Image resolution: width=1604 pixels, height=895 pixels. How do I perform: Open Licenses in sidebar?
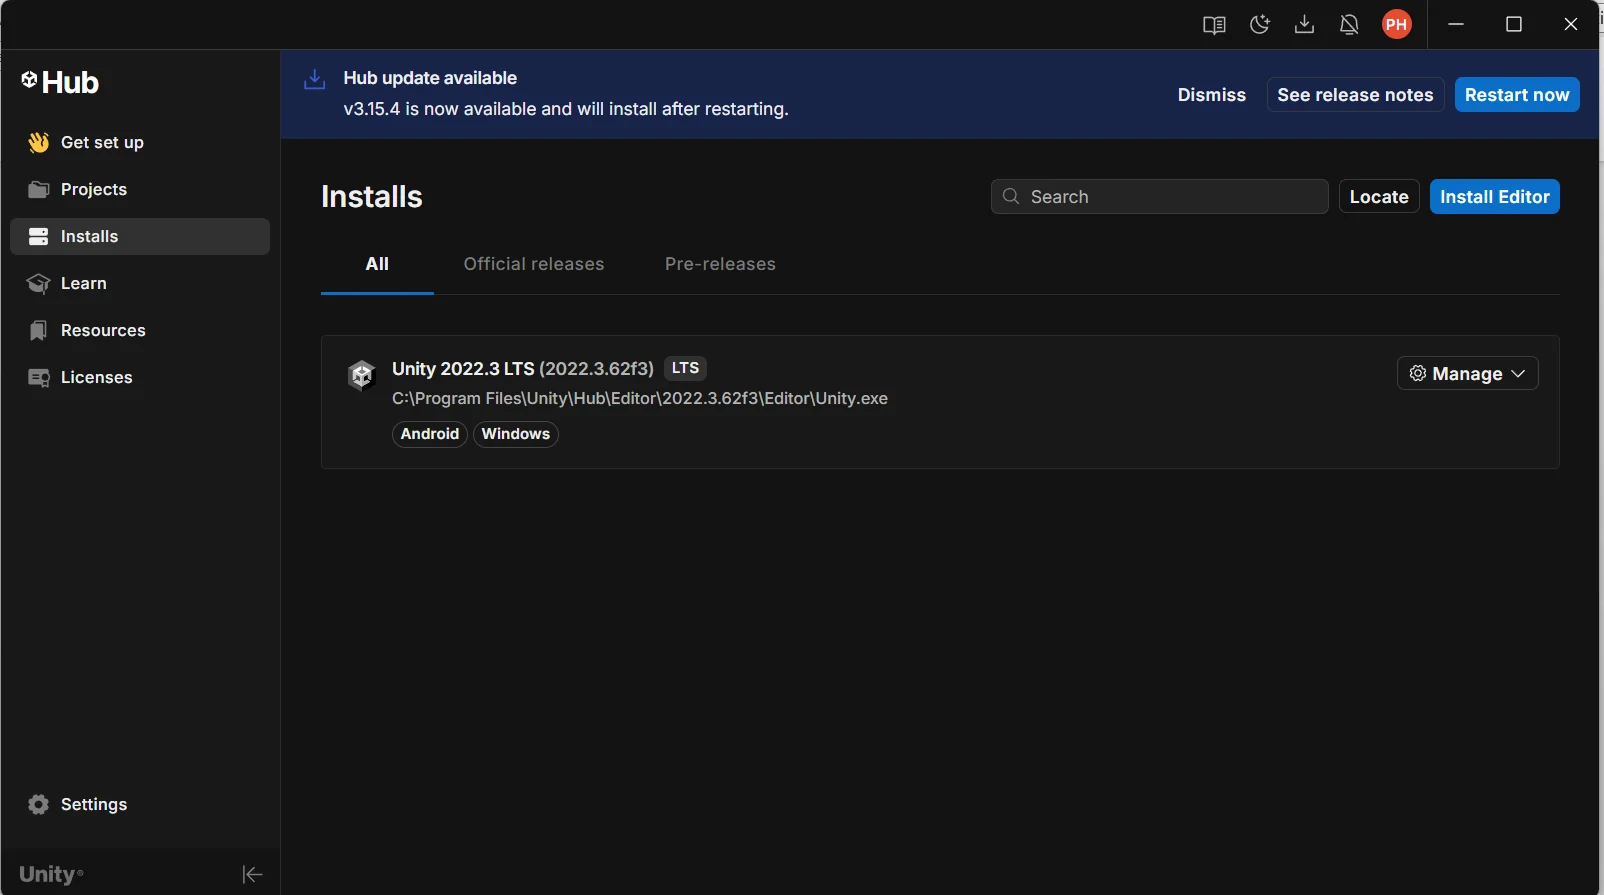[x=140, y=377]
